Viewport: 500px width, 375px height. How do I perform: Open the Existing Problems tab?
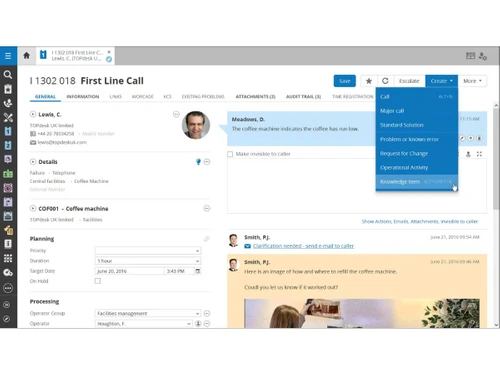(x=203, y=97)
